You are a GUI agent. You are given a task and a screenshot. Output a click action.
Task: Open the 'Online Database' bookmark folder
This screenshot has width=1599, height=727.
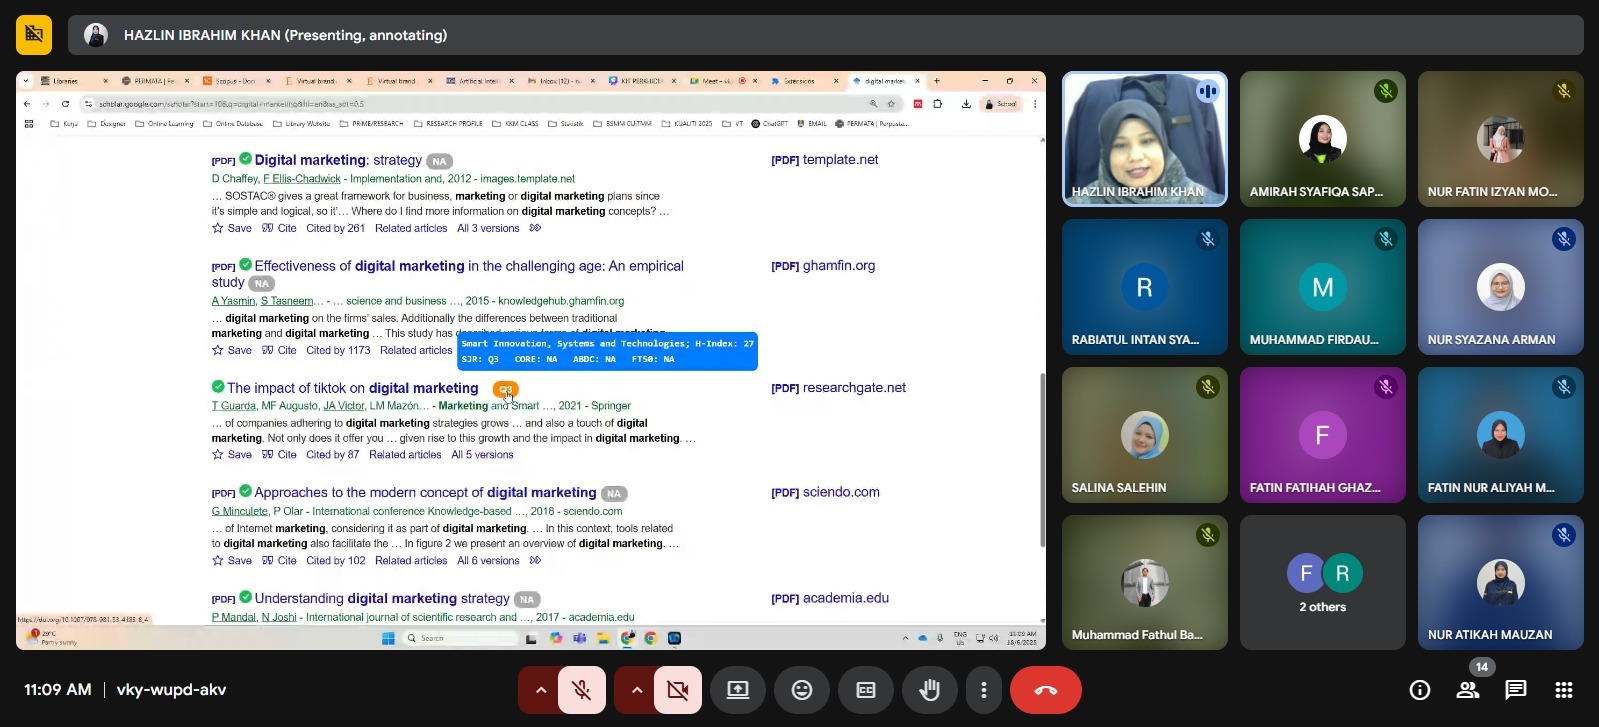point(234,124)
